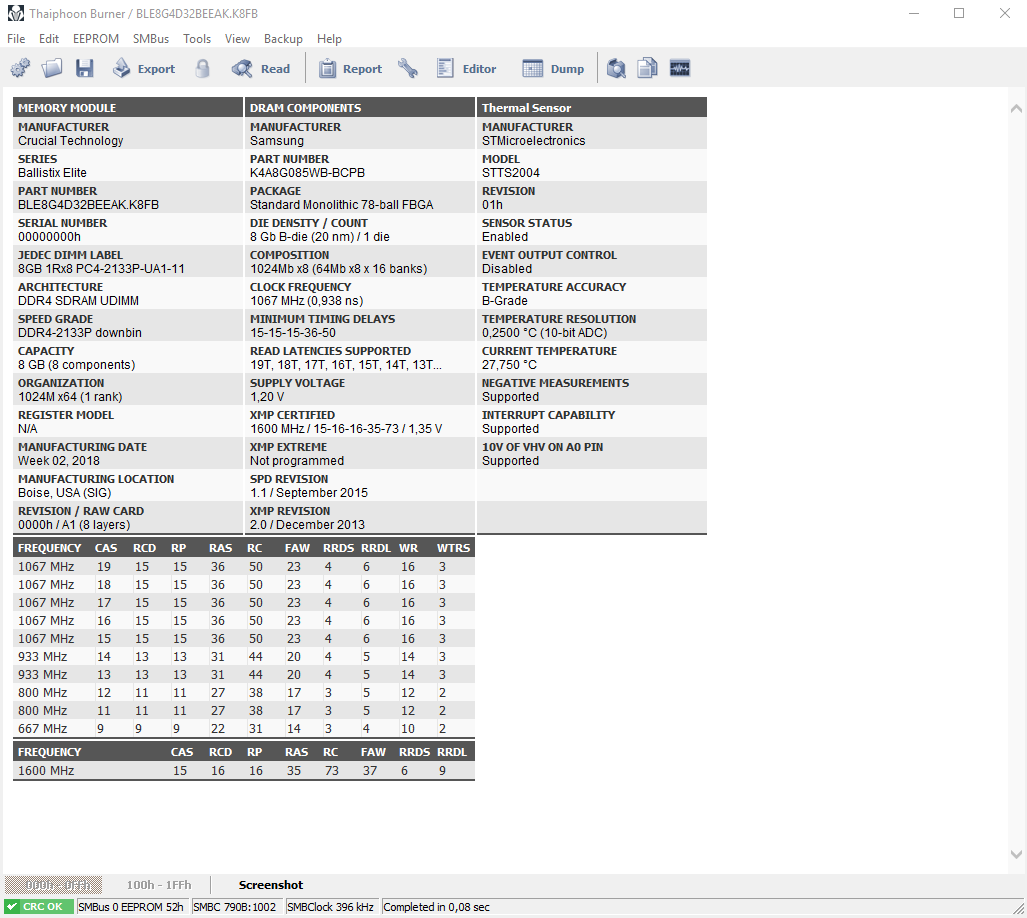
Task: Click the 1600 MHz XMP timing row
Action: pos(244,771)
